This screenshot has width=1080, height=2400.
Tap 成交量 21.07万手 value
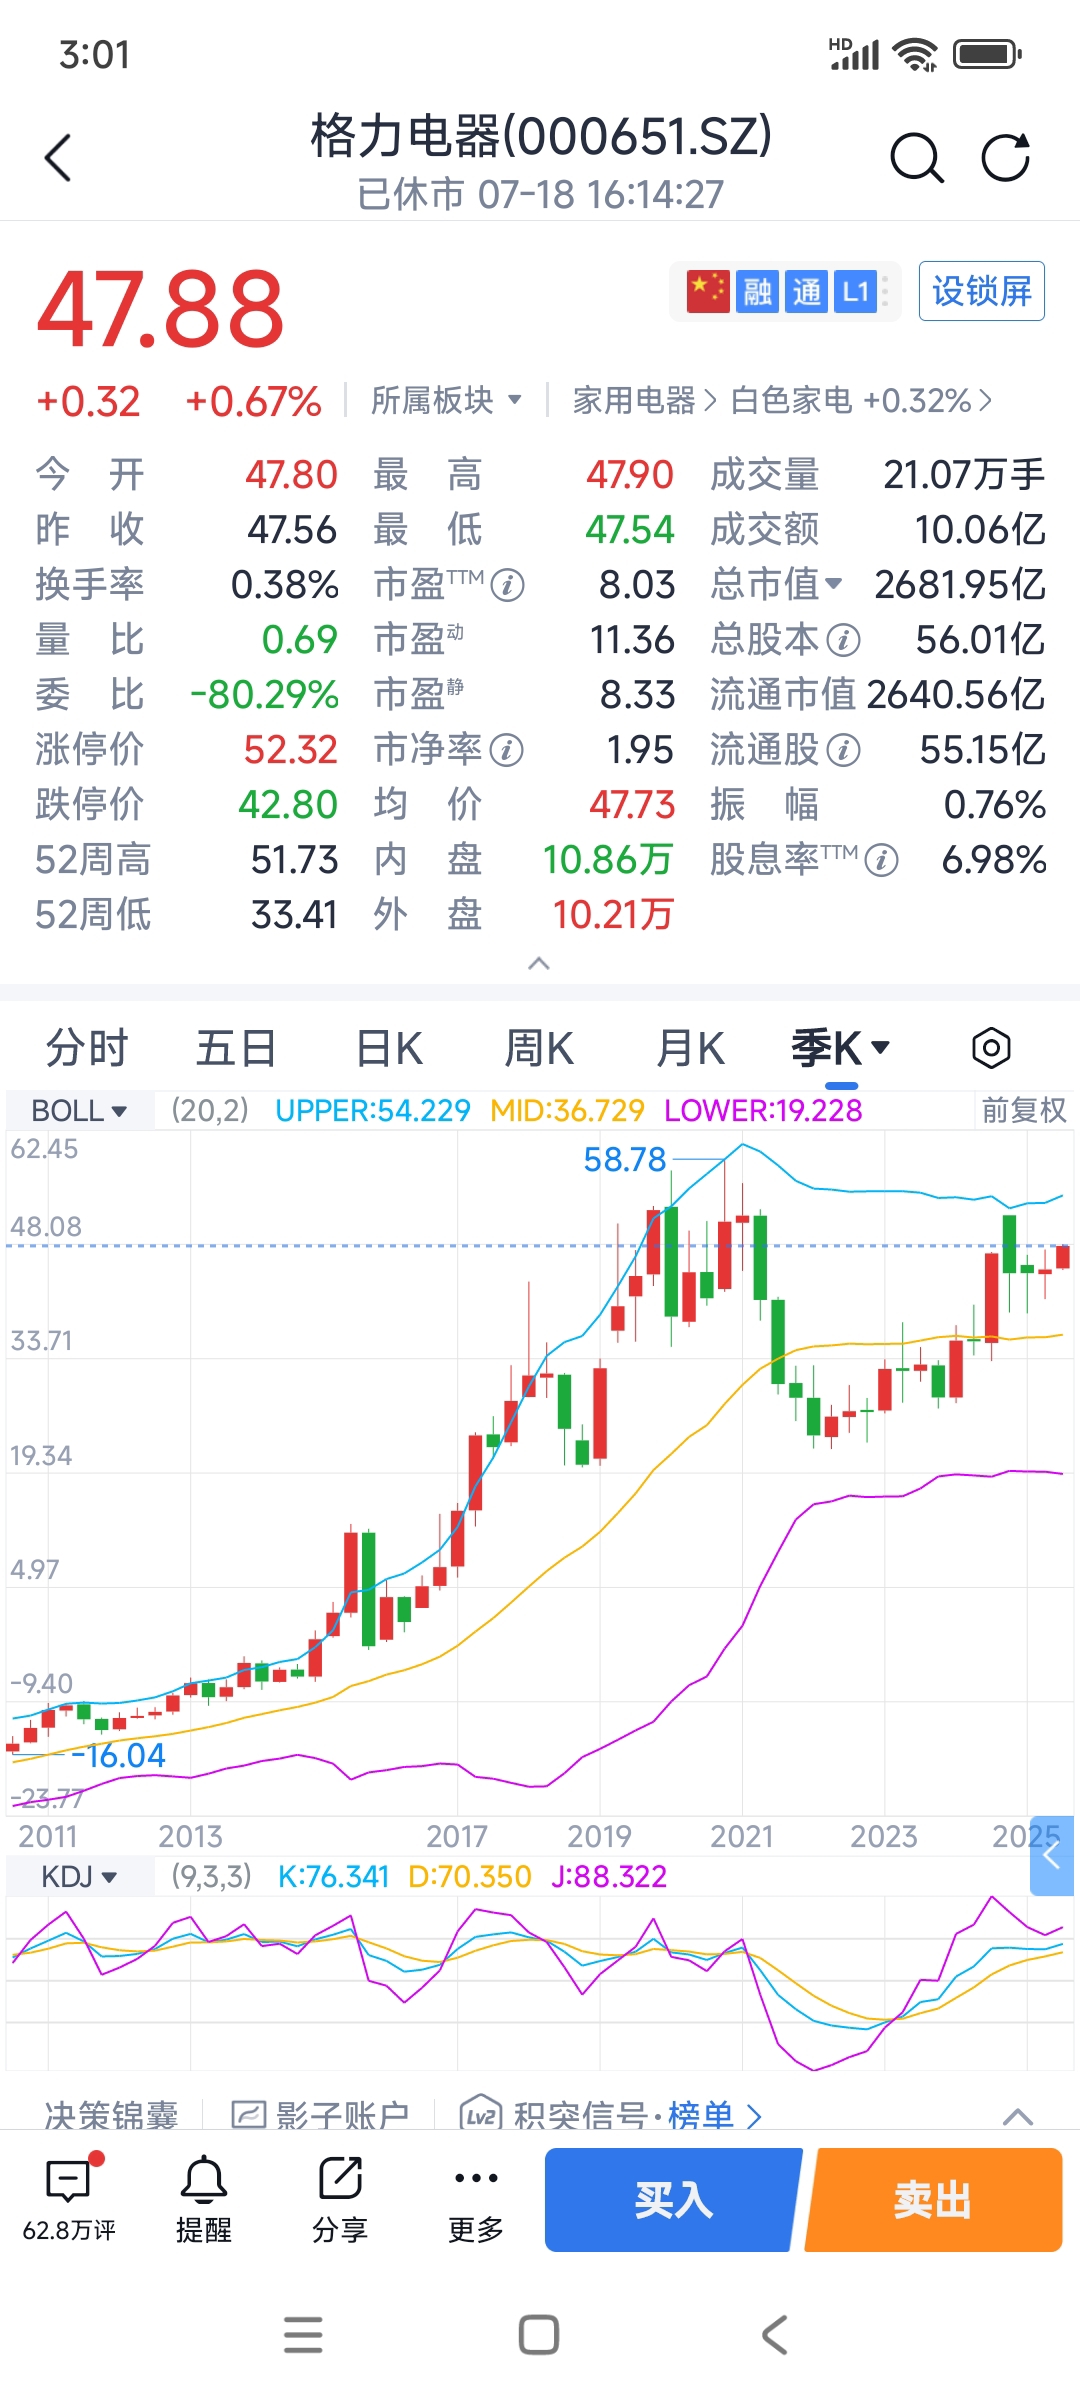tap(964, 475)
